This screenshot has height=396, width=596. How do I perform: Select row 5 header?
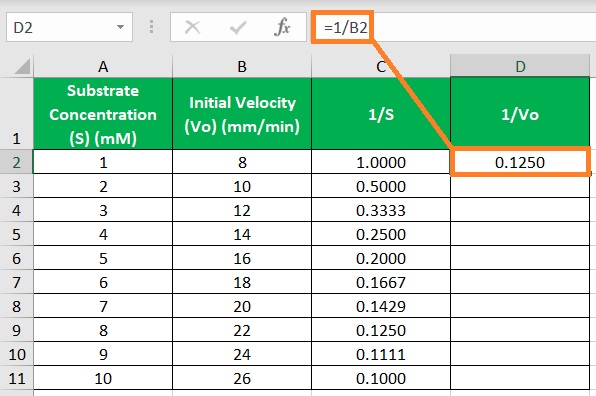(16, 234)
